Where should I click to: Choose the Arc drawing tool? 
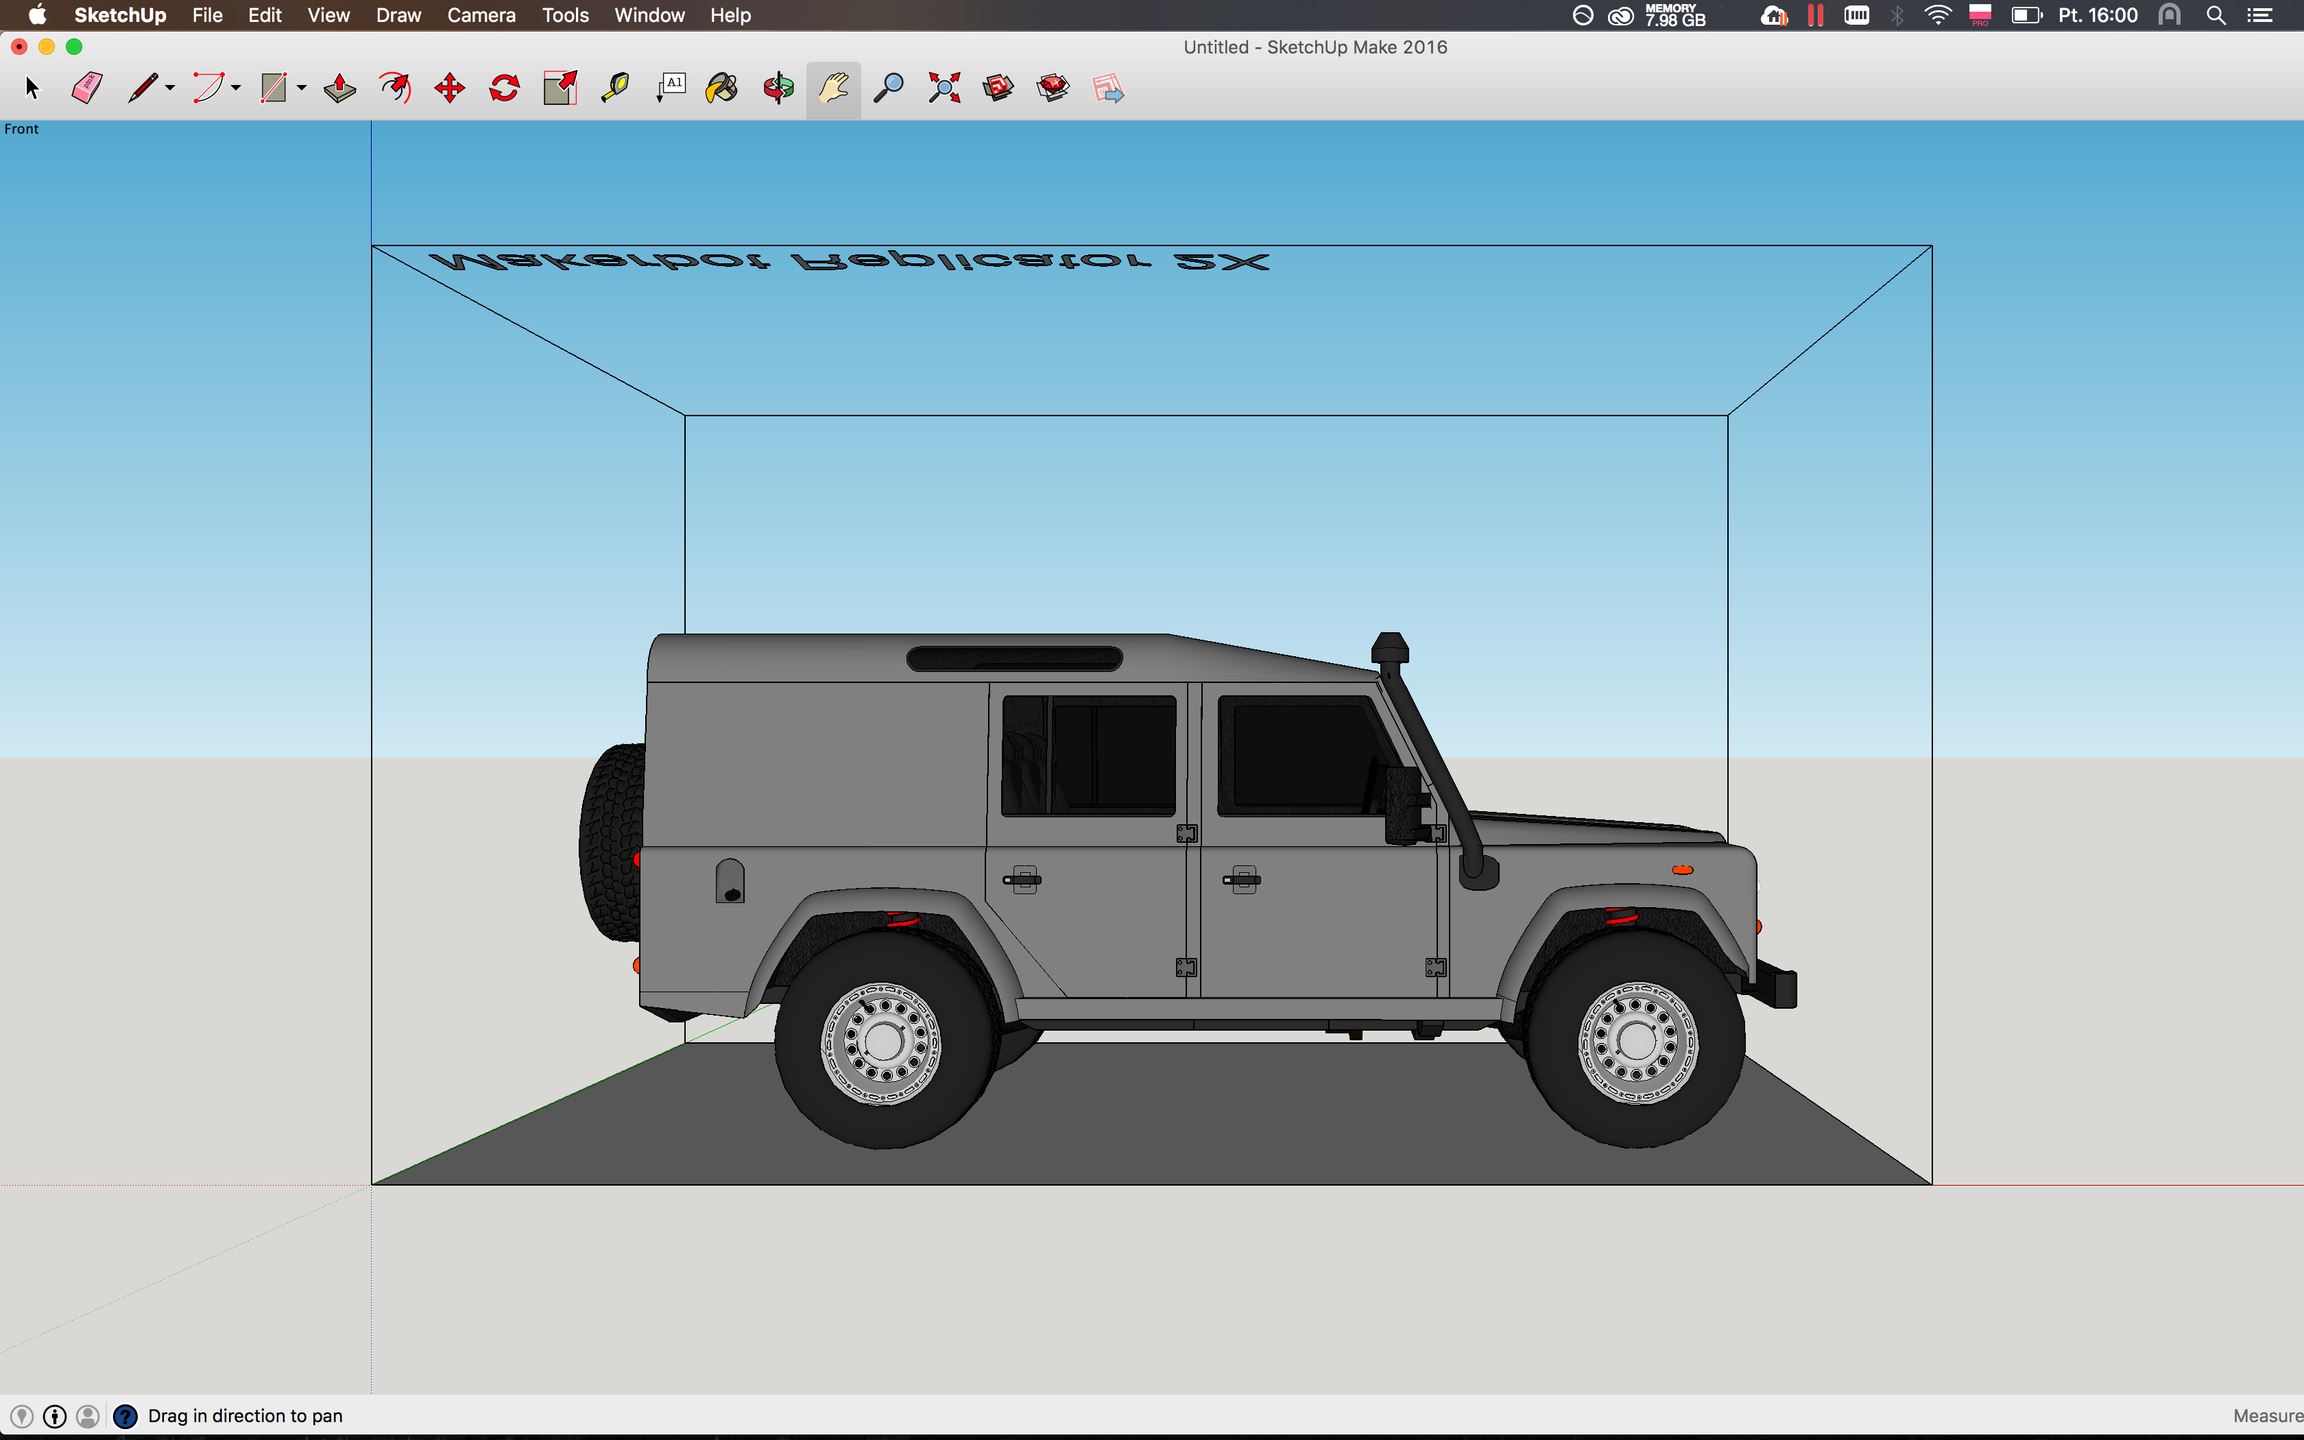coord(208,89)
